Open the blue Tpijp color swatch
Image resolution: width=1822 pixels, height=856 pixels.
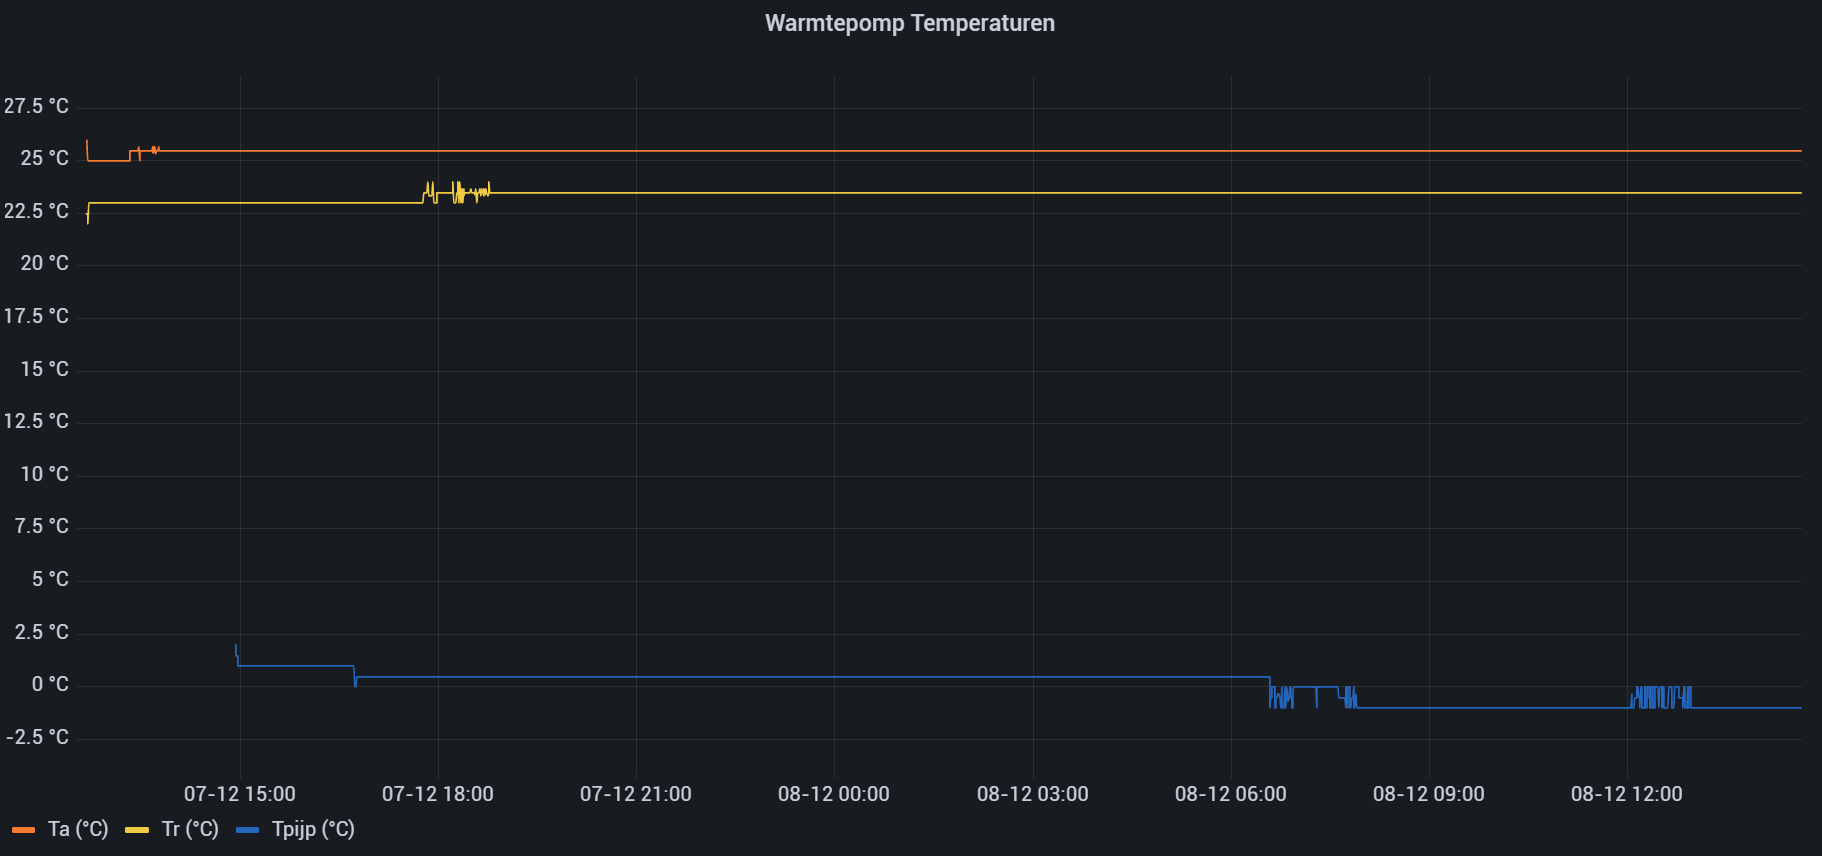click(x=247, y=830)
